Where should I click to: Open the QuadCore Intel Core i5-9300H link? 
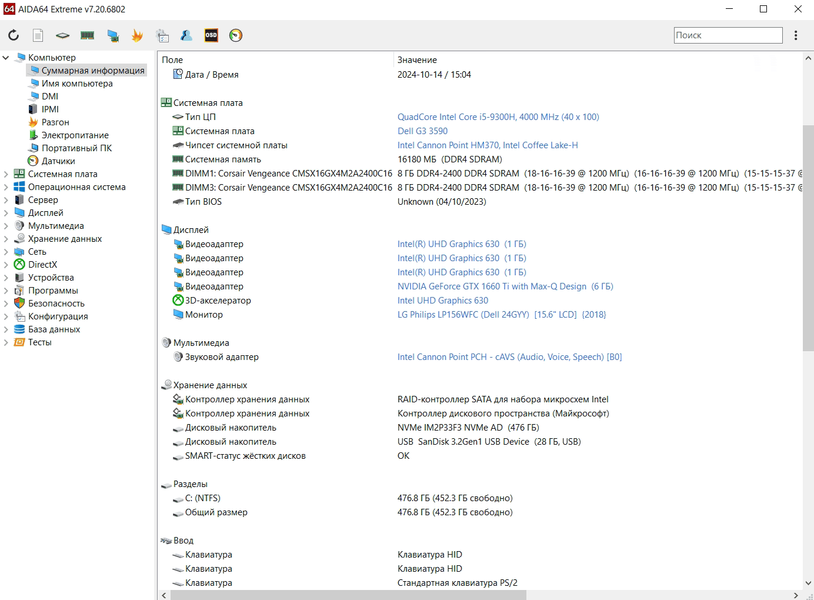(498, 117)
